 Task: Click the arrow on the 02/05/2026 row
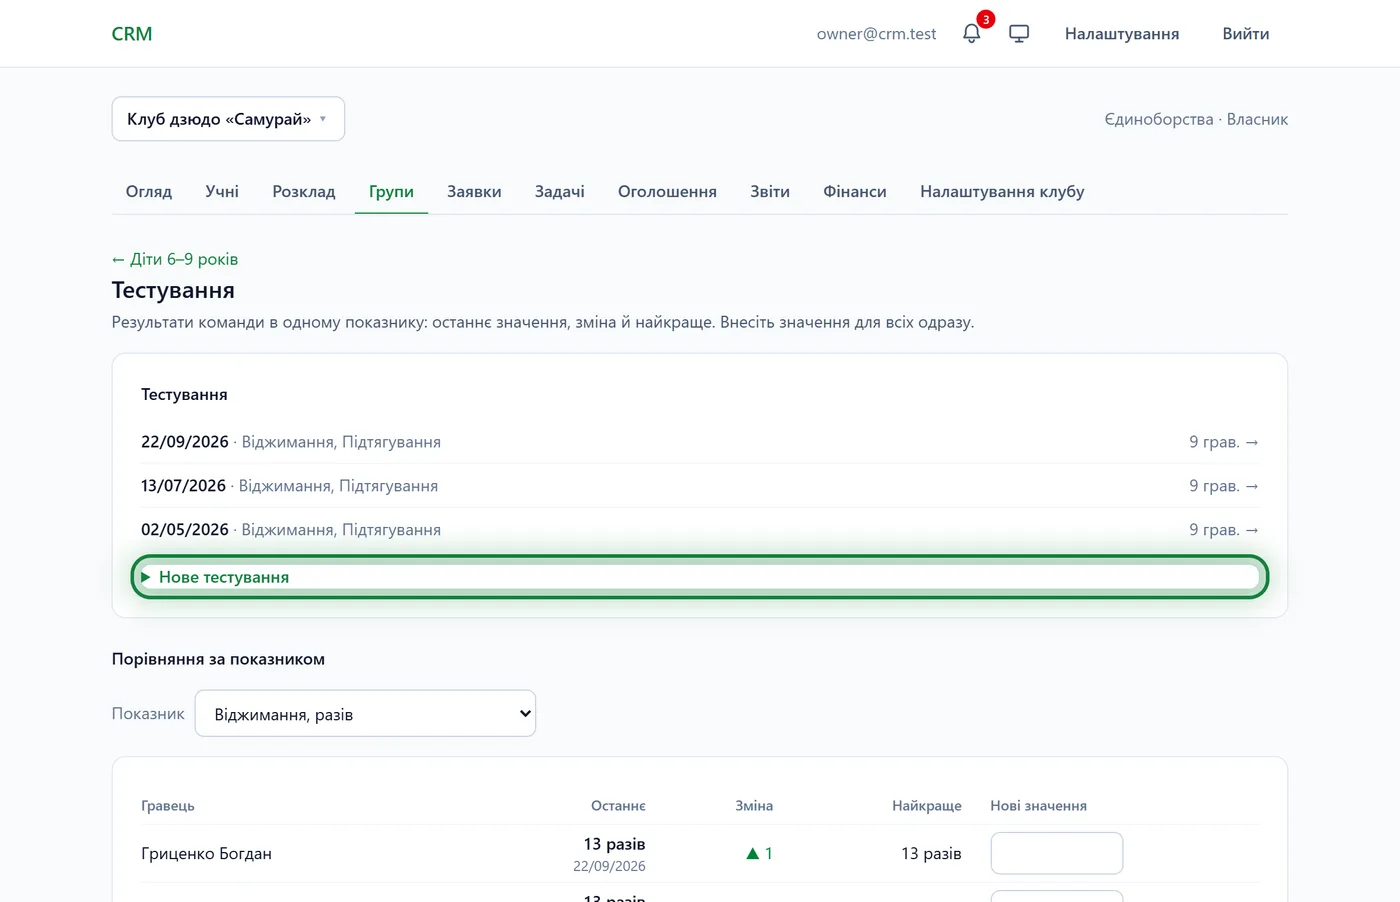1252,530
